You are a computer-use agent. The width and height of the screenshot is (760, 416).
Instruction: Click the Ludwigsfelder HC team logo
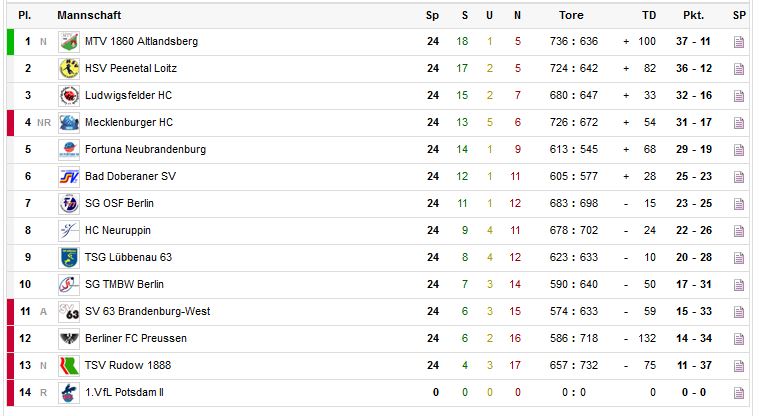coord(69,96)
